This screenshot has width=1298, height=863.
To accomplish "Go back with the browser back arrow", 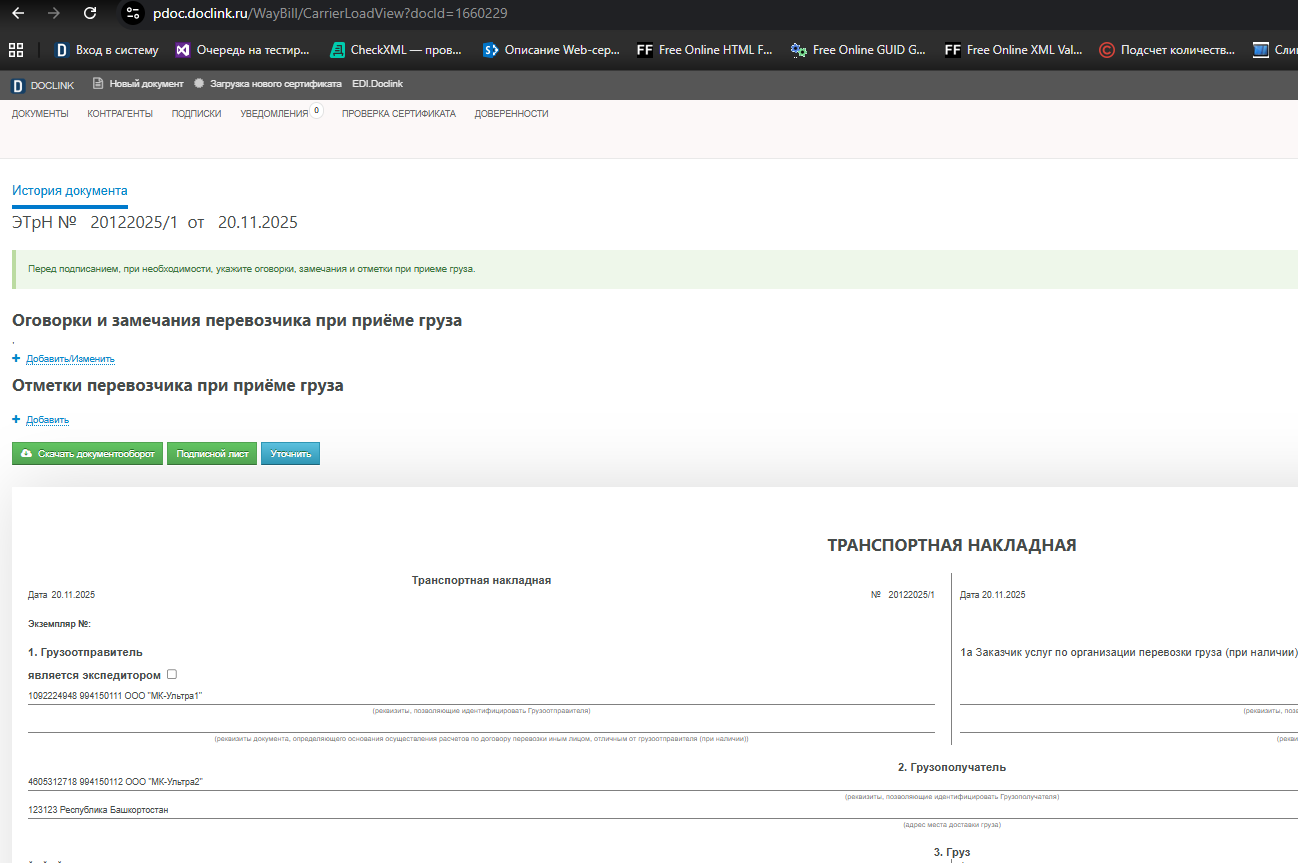I will point(18,14).
